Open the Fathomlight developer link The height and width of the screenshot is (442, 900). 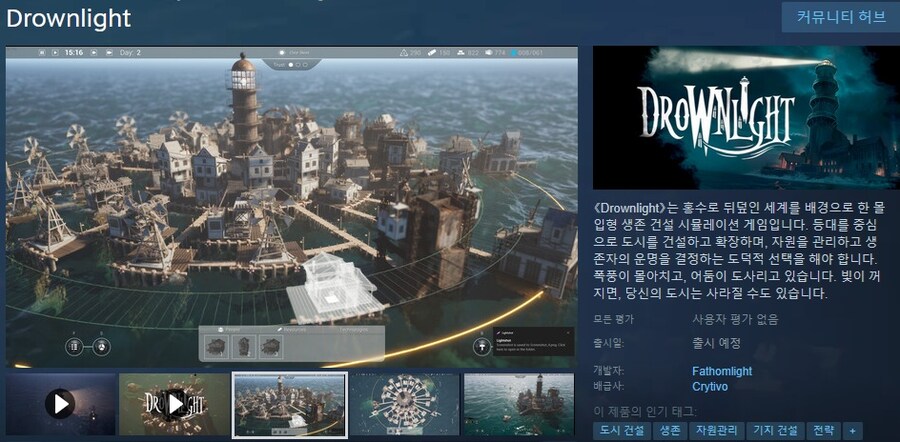click(x=722, y=371)
